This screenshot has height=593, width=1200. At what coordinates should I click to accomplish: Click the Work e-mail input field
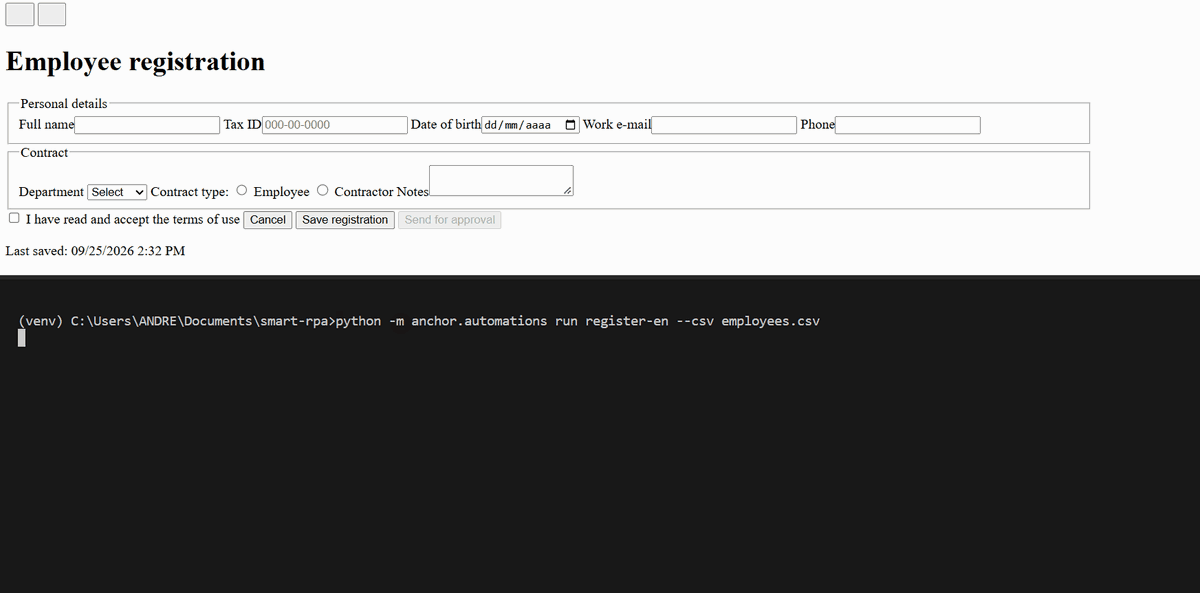point(724,125)
